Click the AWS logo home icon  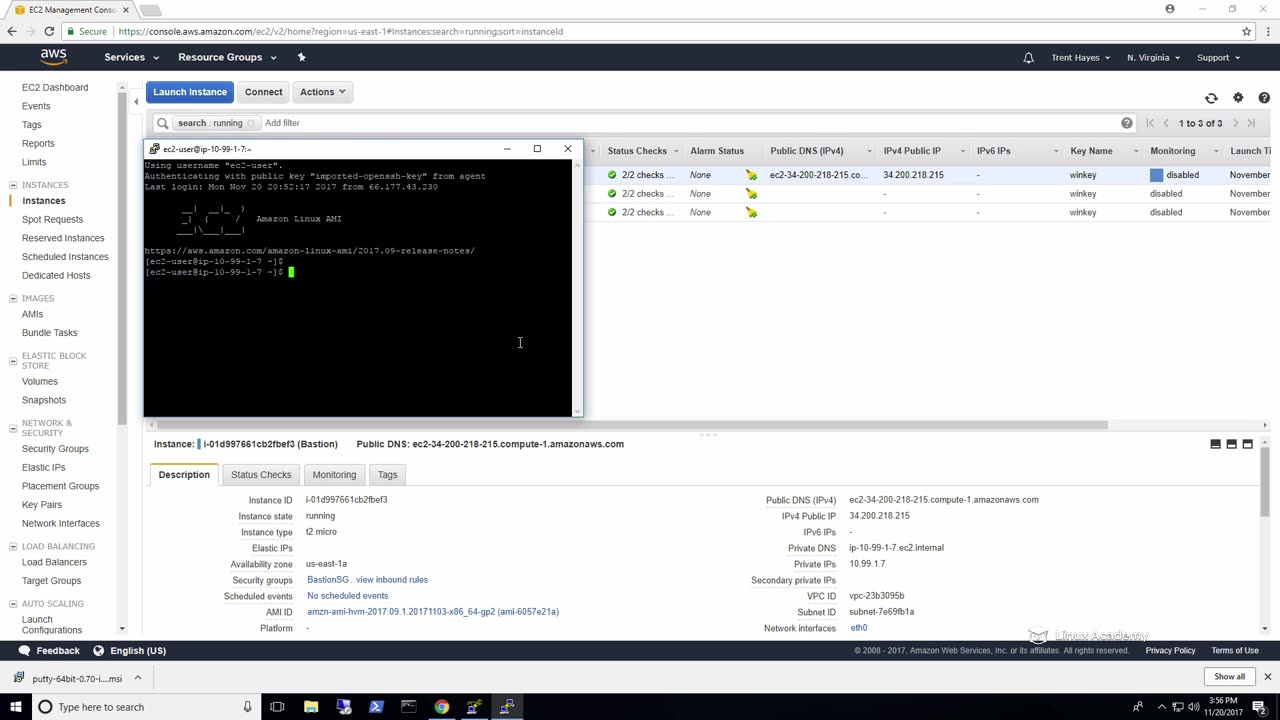point(54,57)
